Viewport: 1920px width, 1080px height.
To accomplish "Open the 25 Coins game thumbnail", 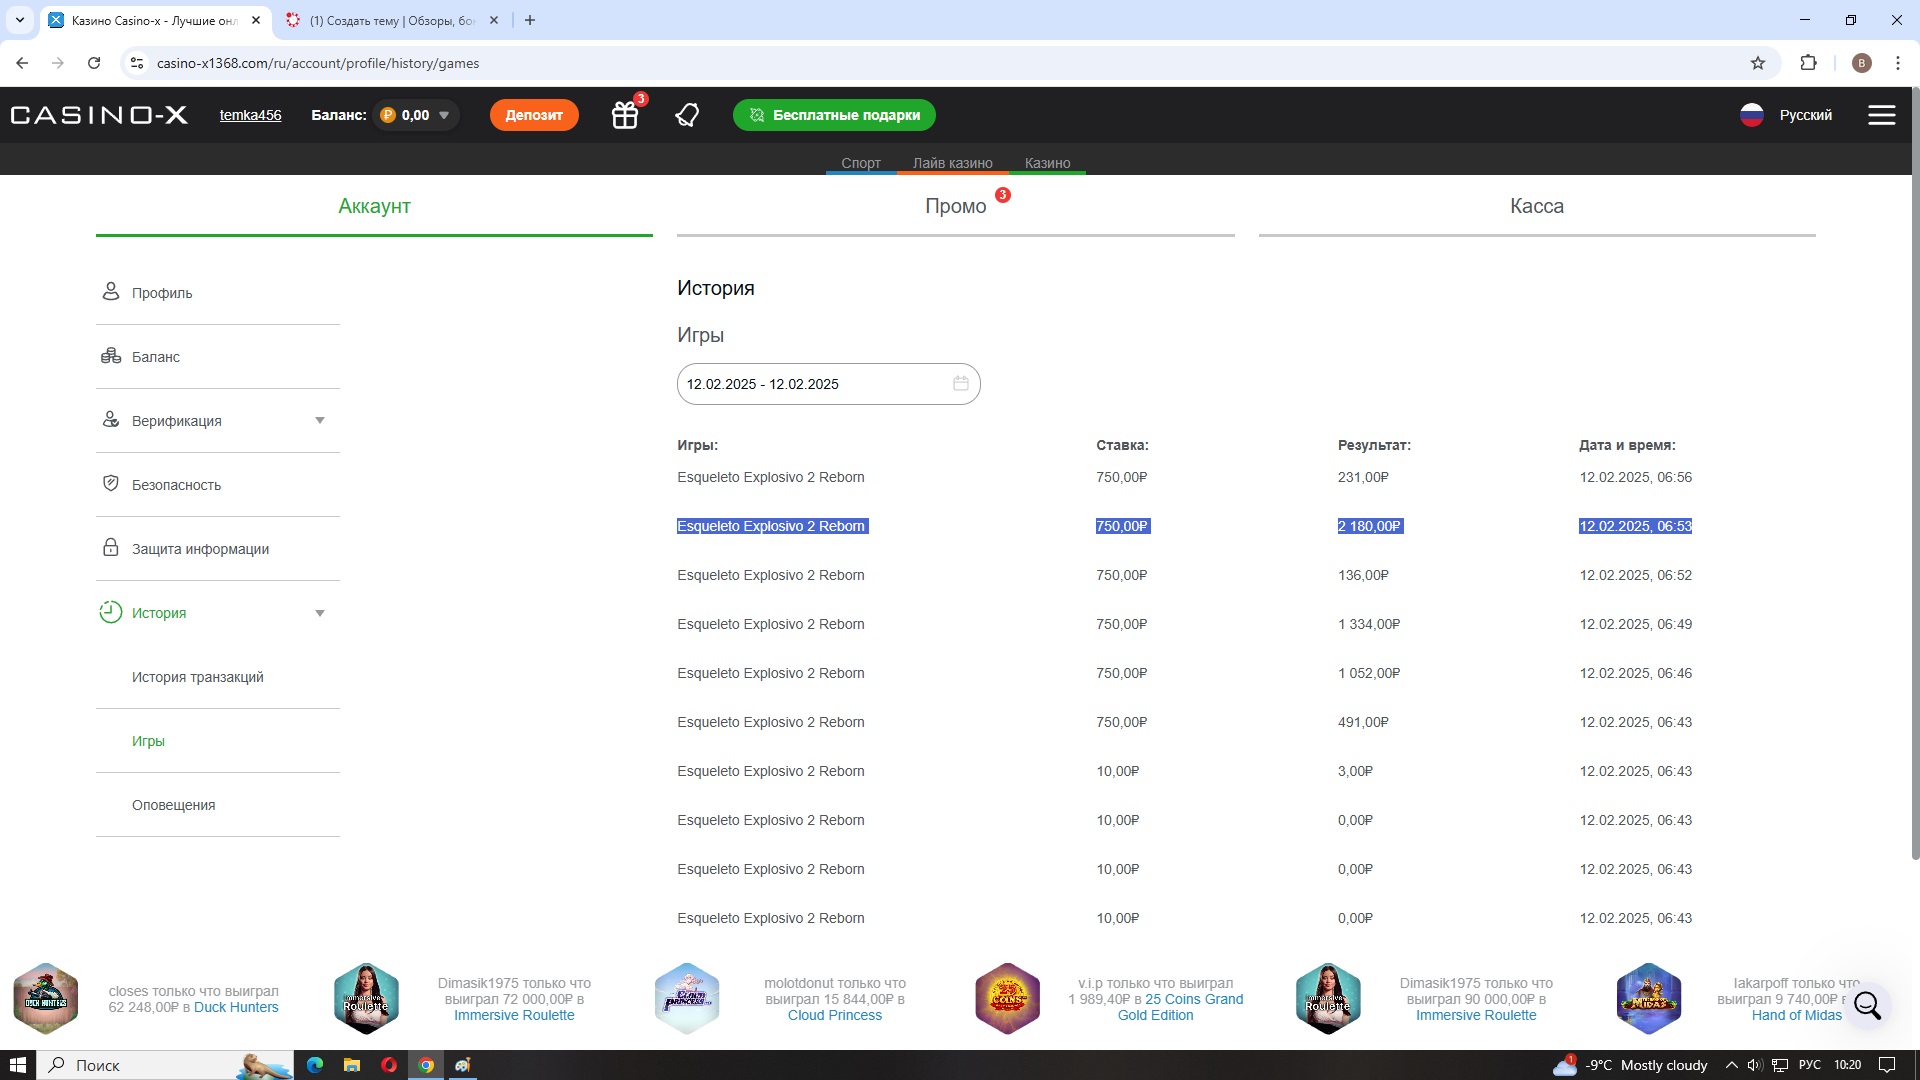I will pyautogui.click(x=1007, y=998).
